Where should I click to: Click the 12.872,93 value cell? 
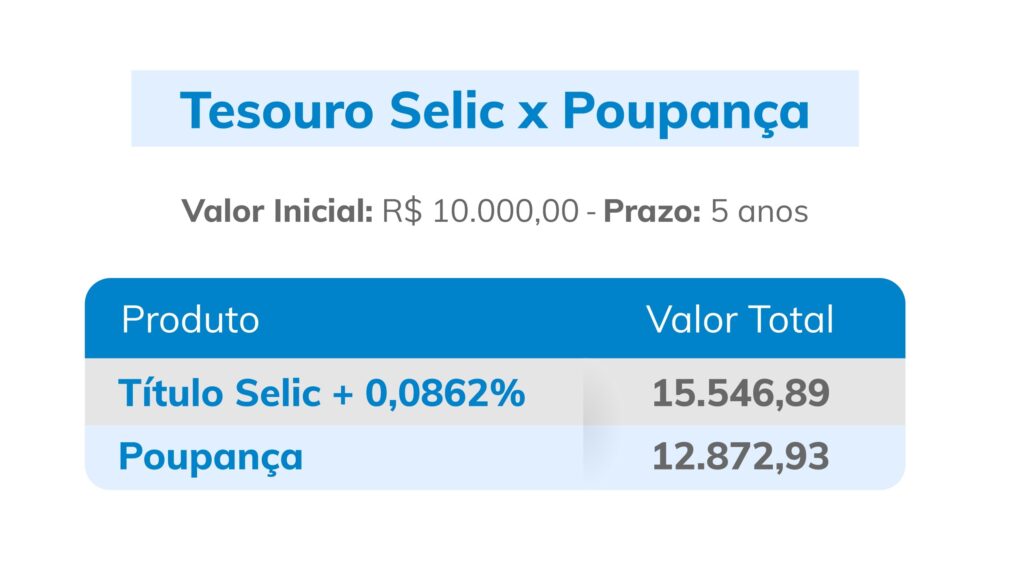[x=741, y=456]
